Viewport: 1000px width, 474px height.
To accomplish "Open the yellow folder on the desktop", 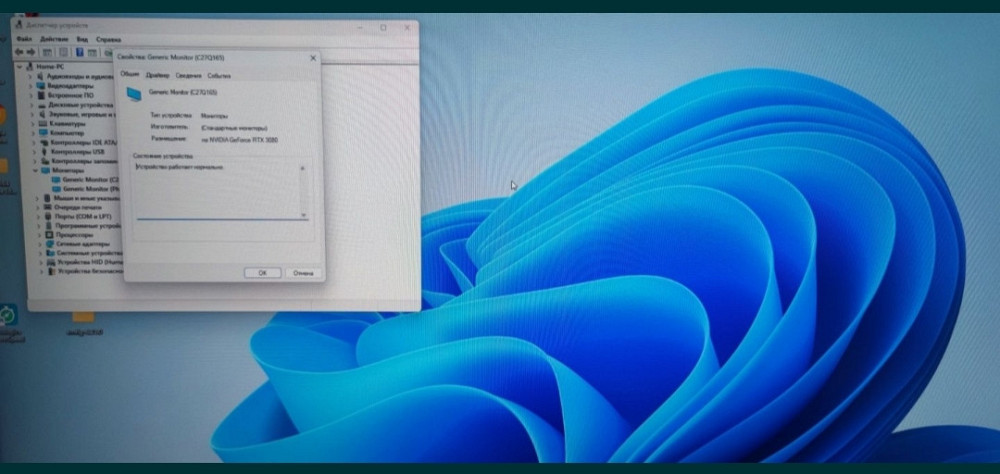I will point(84,317).
